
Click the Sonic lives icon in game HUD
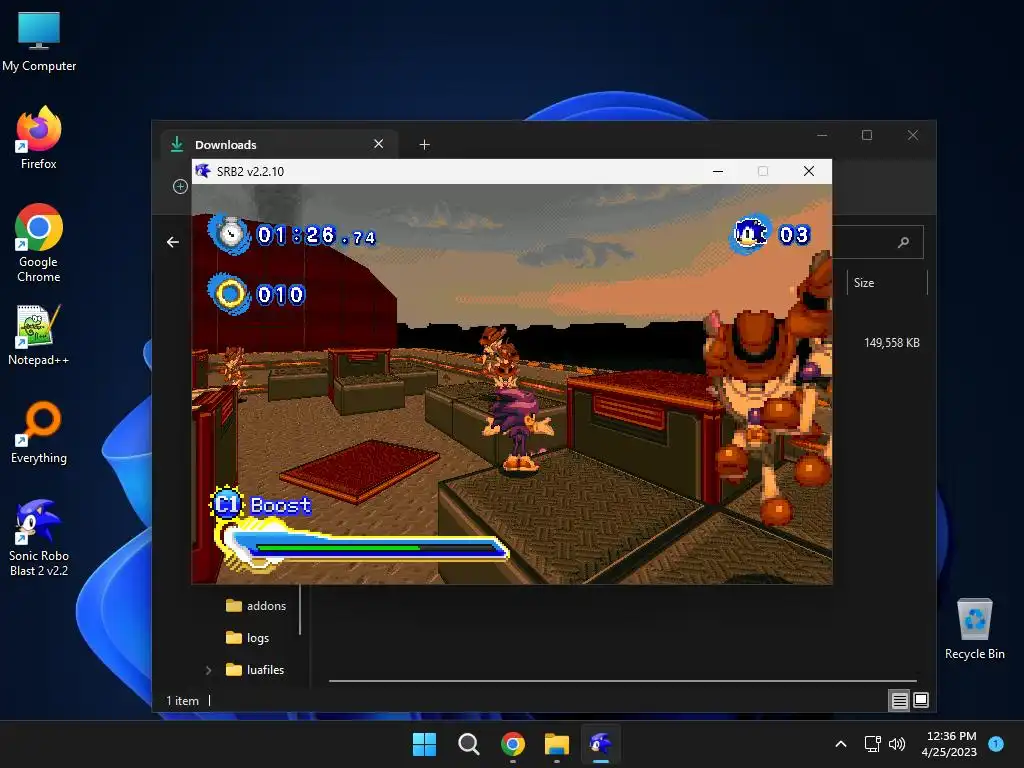[751, 234]
